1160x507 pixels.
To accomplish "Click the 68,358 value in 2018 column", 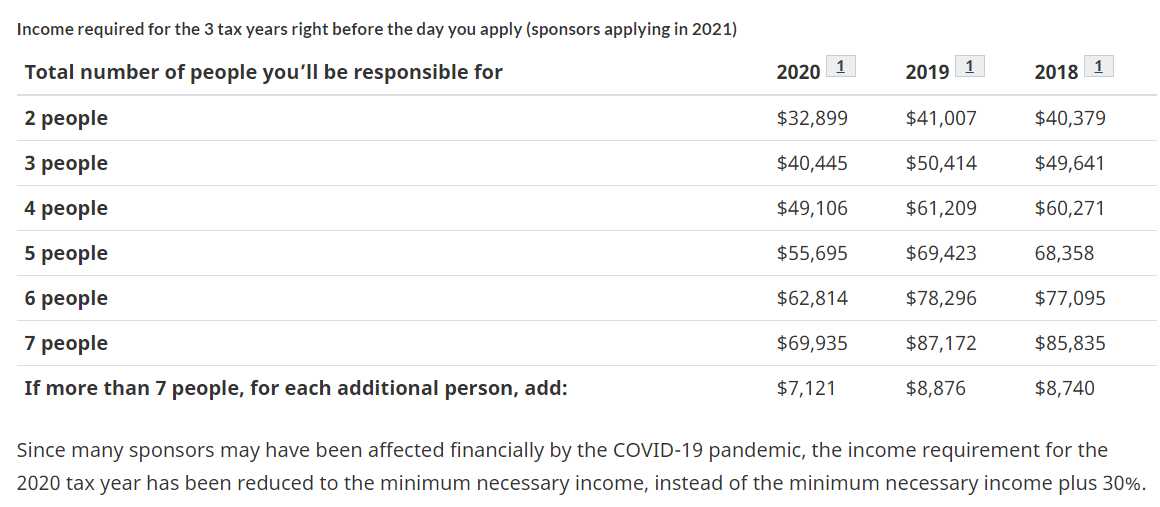I will point(1064,254).
